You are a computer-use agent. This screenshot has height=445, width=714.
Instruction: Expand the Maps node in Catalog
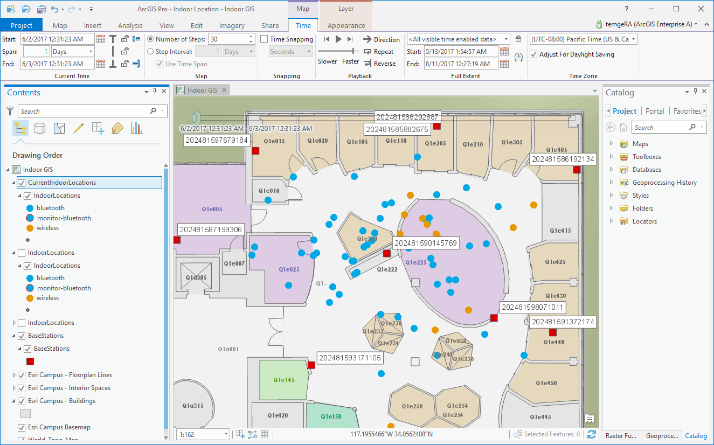click(x=612, y=143)
